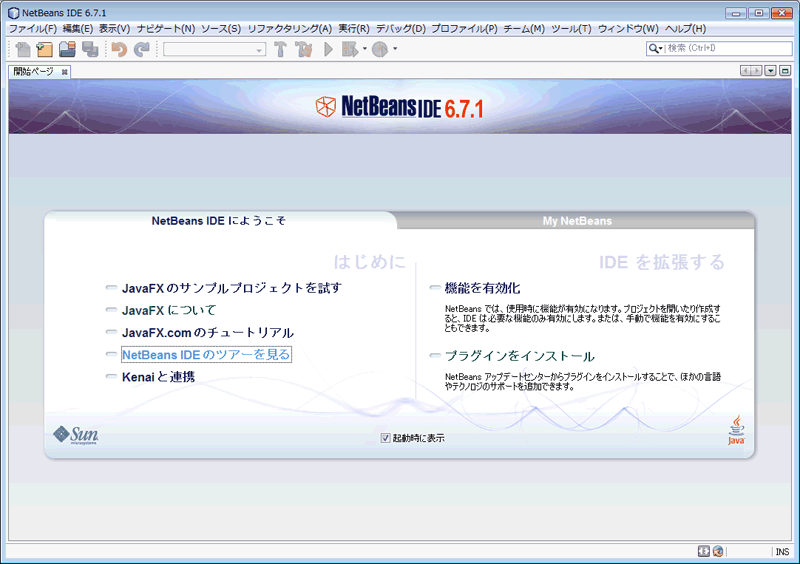Click into the 検索 (Ctrl+I) field

(x=729, y=48)
